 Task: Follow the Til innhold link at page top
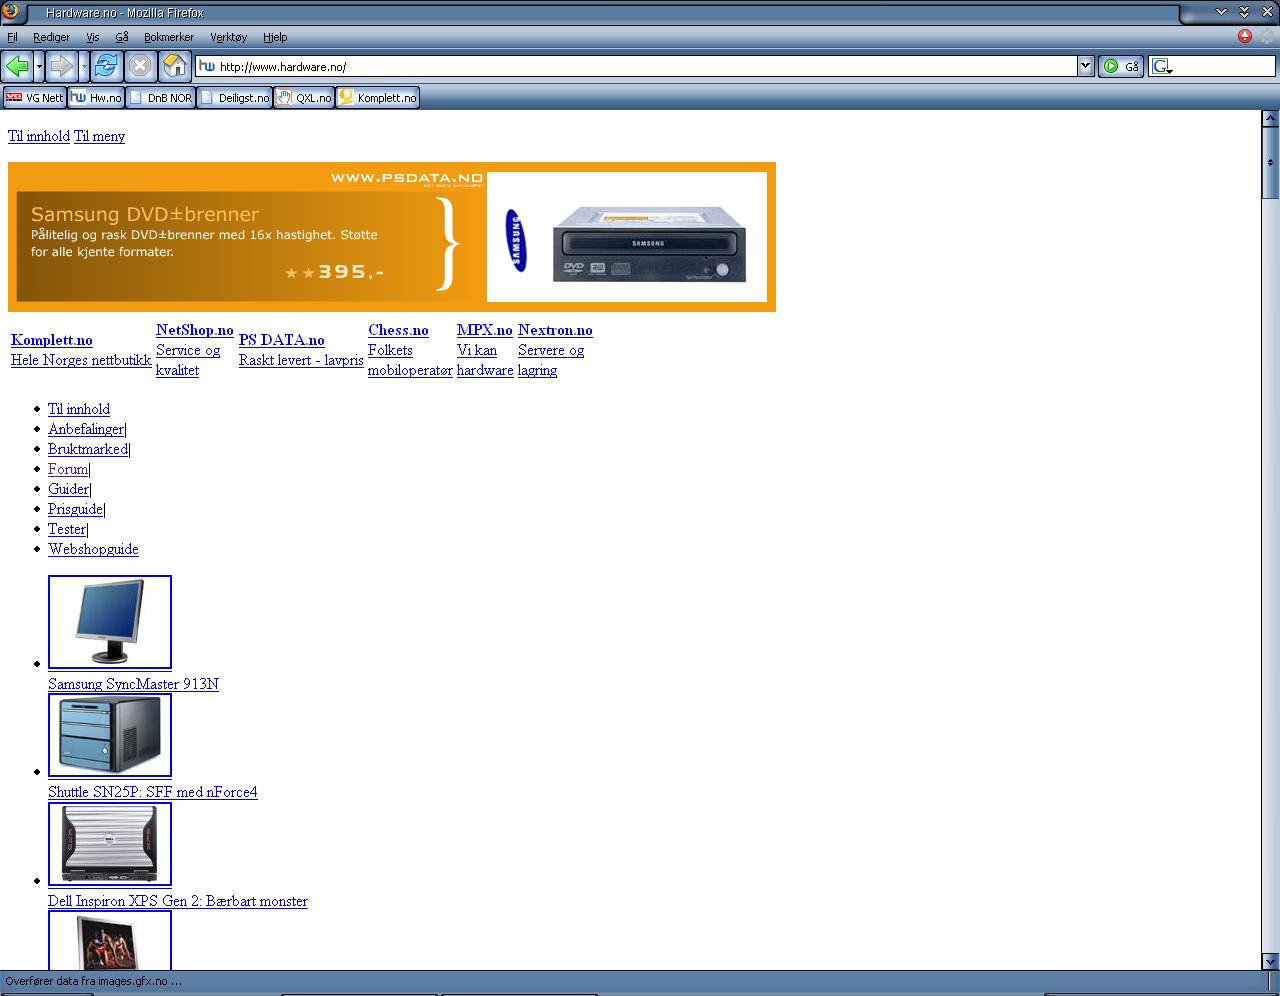pos(39,136)
